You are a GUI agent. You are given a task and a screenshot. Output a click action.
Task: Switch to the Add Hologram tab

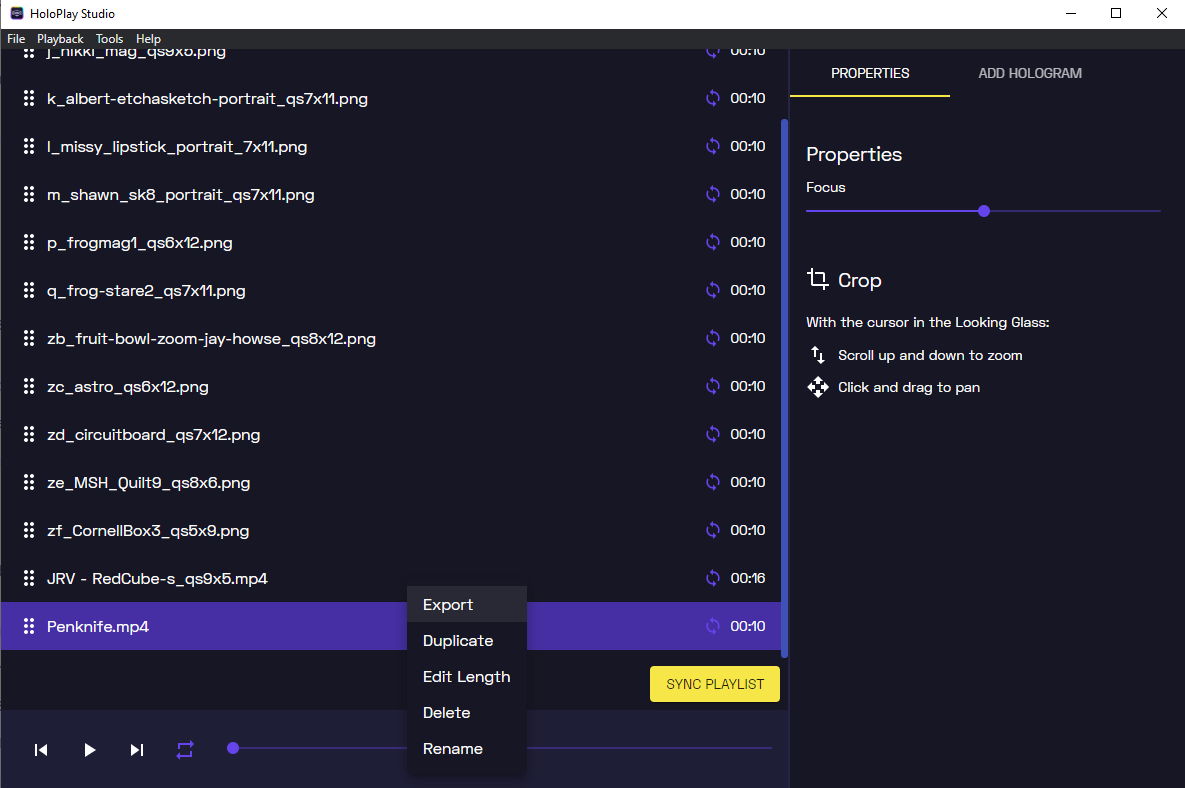(x=1029, y=73)
